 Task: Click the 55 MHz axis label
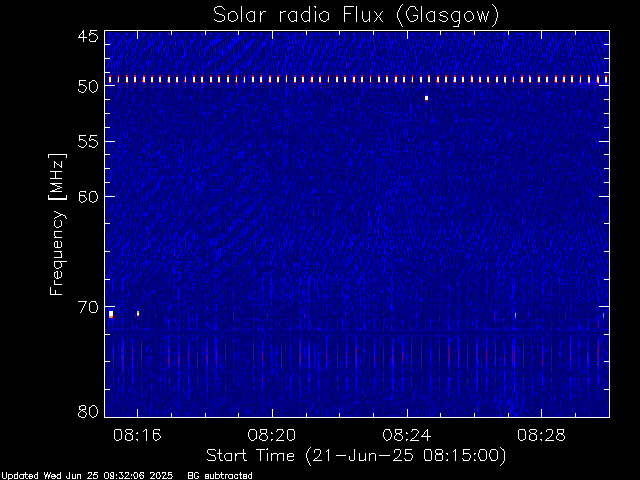tap(88, 142)
